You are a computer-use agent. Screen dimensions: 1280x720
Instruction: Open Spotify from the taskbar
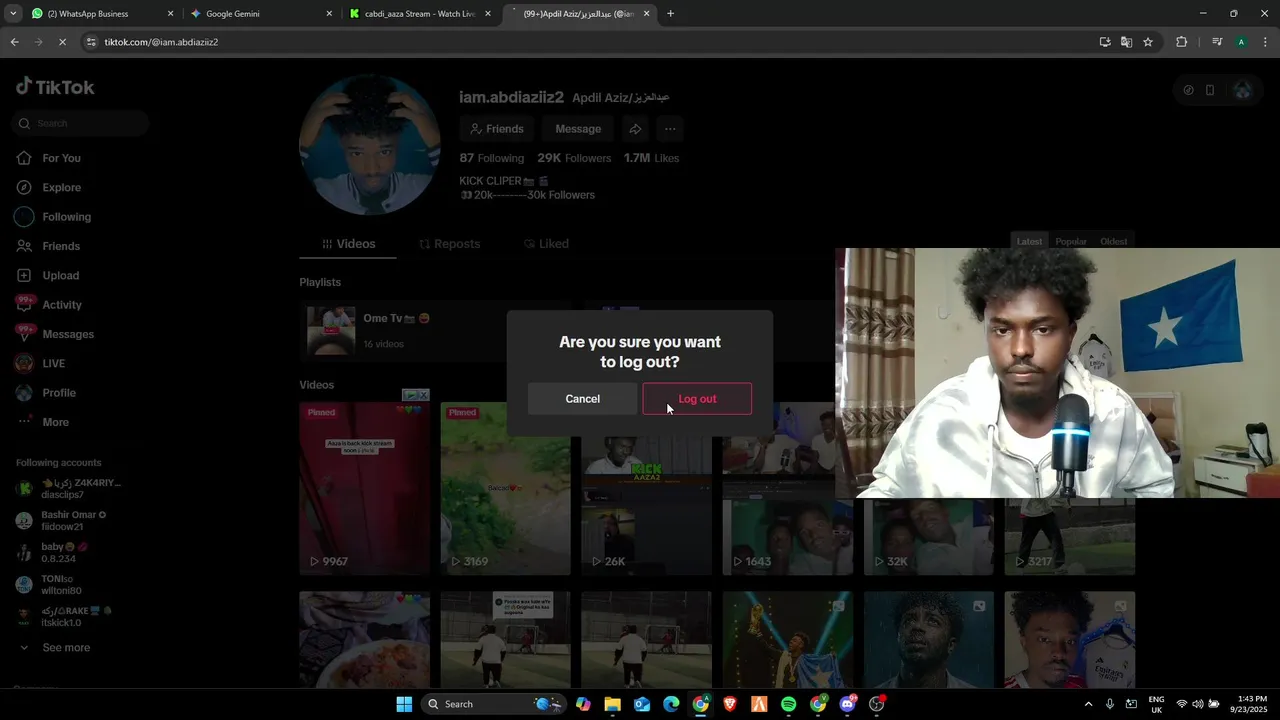pyautogui.click(x=788, y=704)
